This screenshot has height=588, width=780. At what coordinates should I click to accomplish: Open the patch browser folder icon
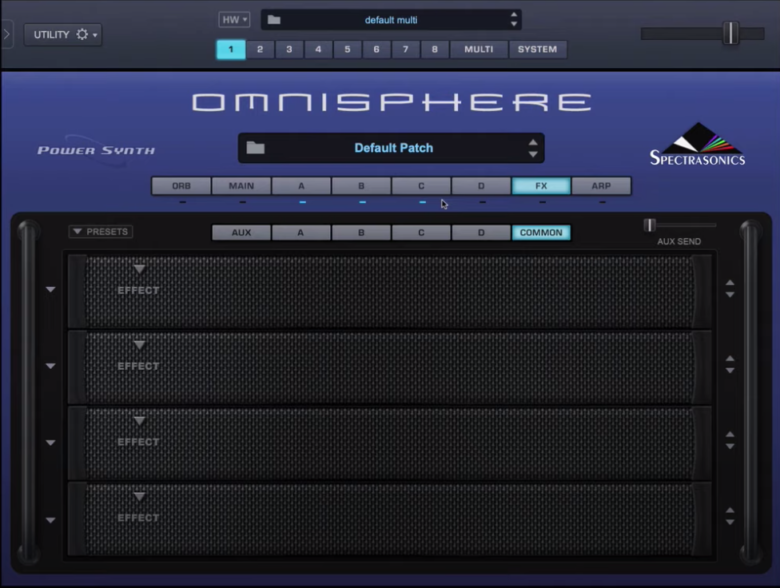(x=256, y=148)
